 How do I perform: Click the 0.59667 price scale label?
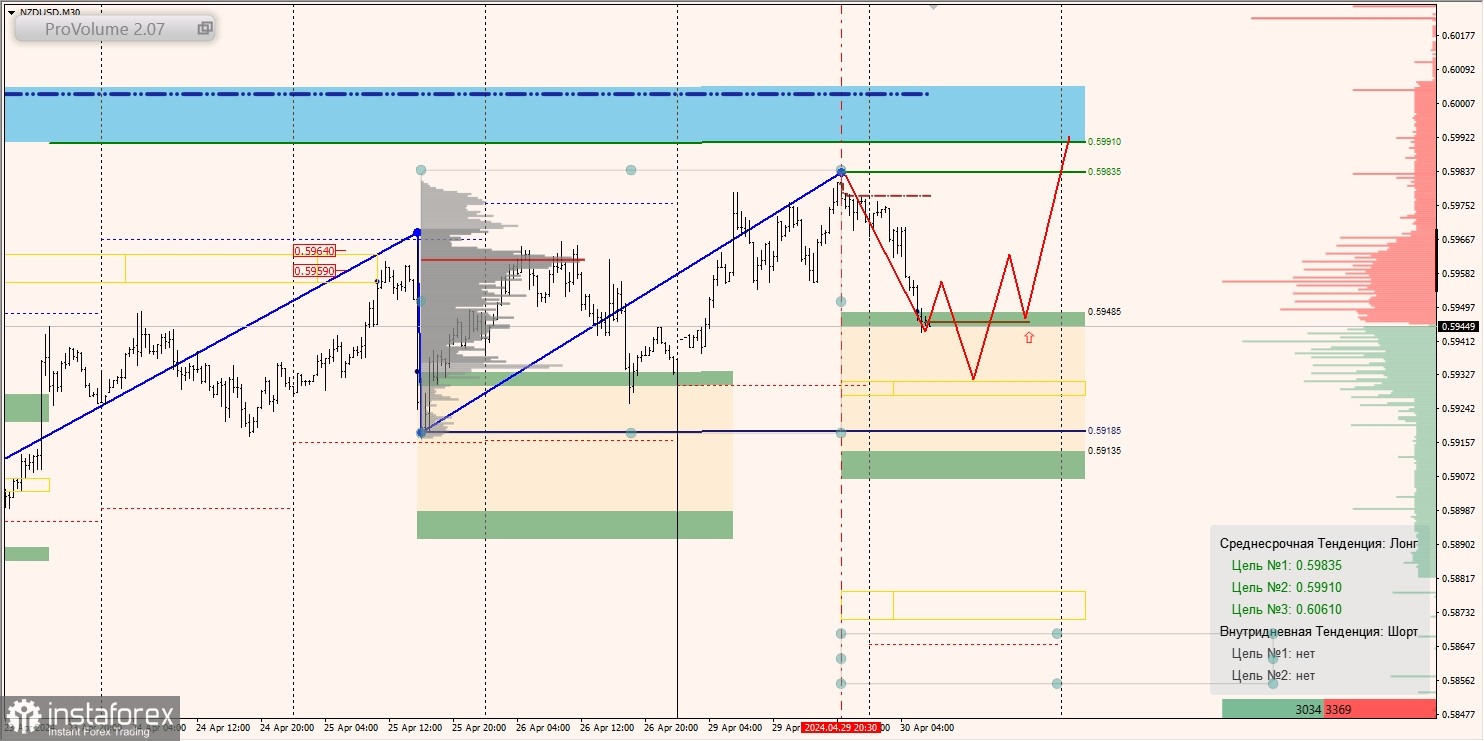click(x=1459, y=239)
